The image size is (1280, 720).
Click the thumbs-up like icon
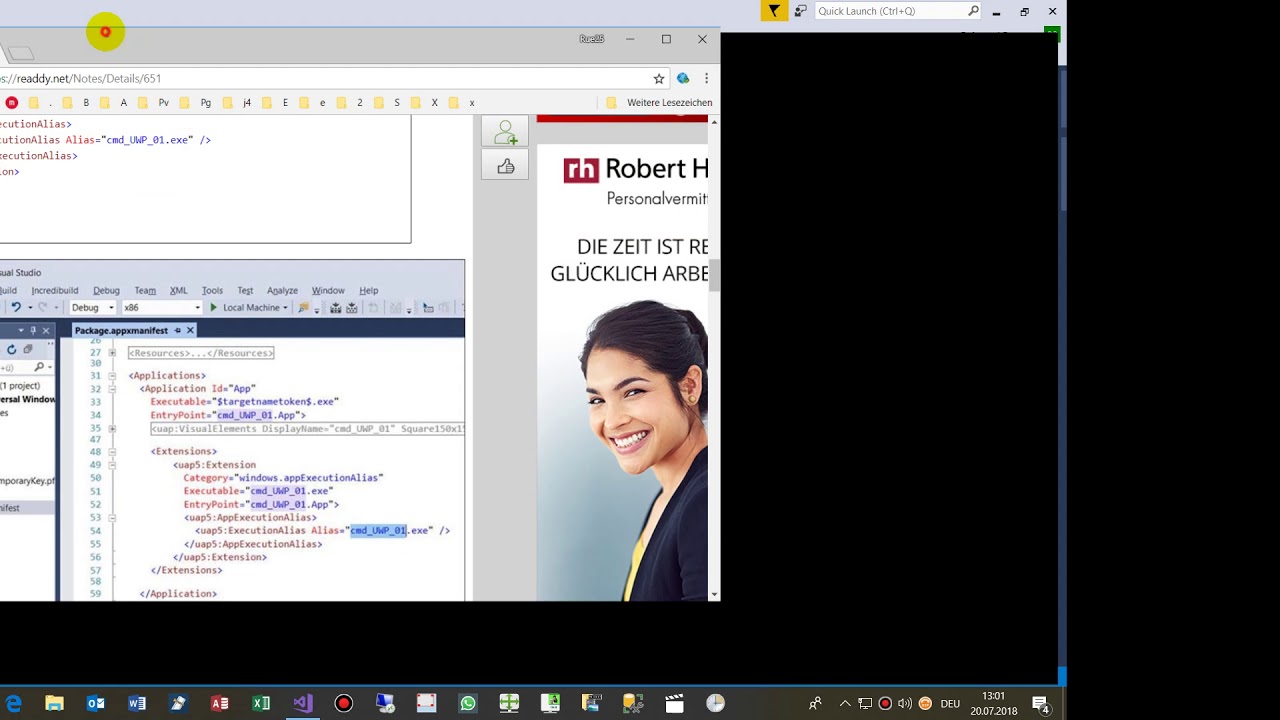pyautogui.click(x=505, y=166)
